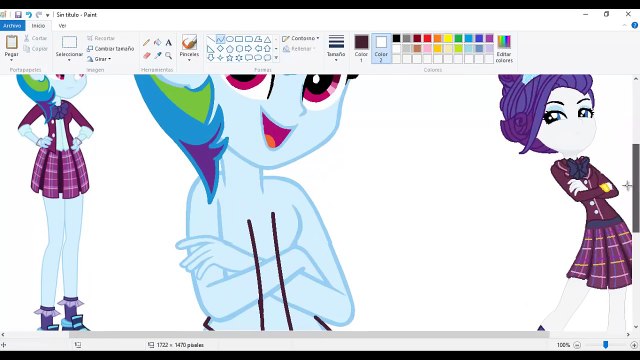Click the Pegar clipboard icon
This screenshot has width=640, height=360.
(11, 42)
